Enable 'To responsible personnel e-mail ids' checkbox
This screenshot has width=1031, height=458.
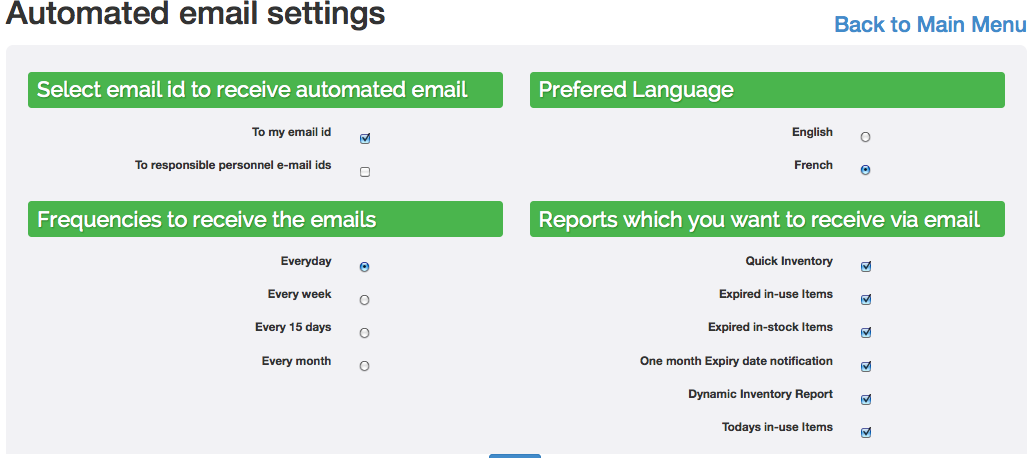(x=365, y=172)
